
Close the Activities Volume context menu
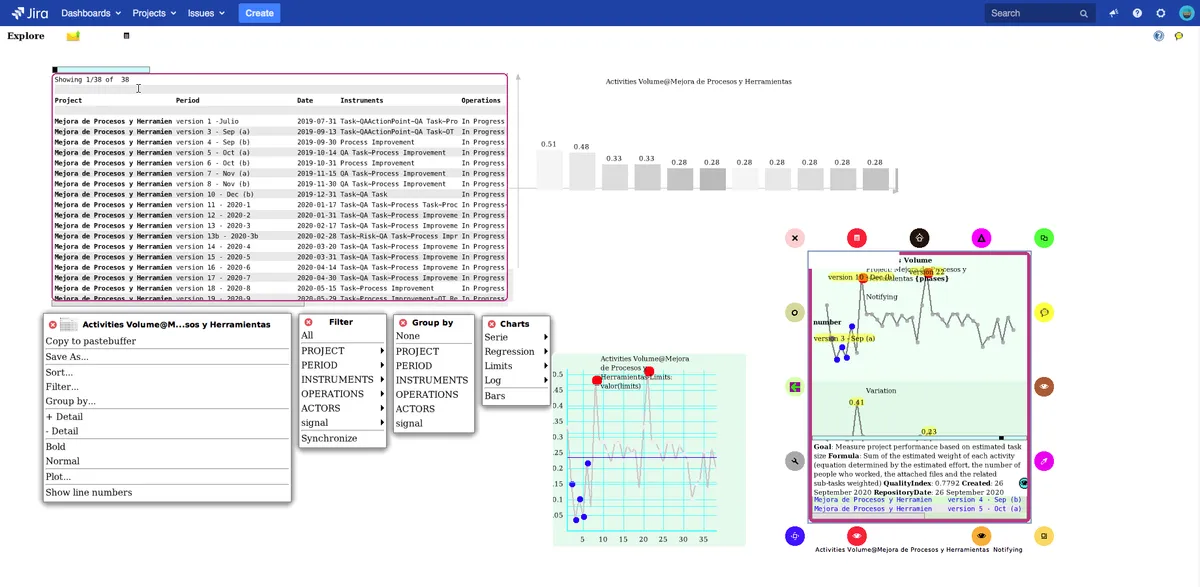click(52, 324)
